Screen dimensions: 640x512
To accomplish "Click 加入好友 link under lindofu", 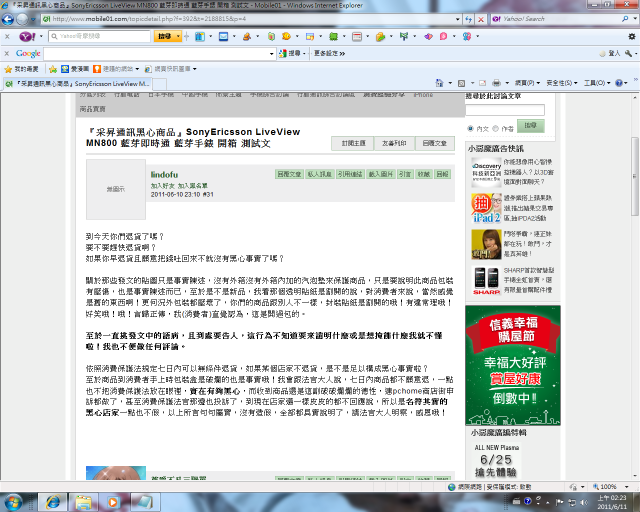I will (x=162, y=186).
